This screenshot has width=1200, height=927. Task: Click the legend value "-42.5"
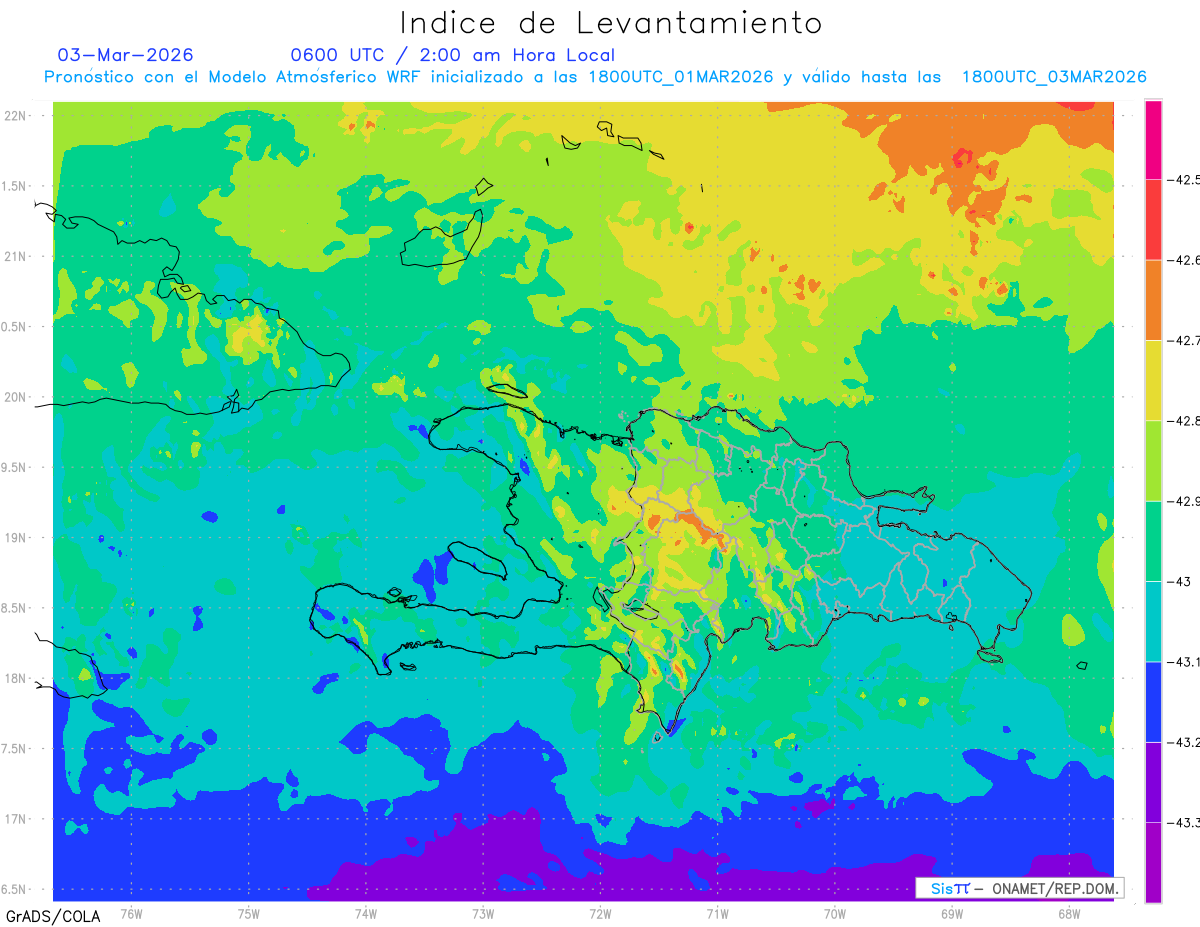[1183, 180]
